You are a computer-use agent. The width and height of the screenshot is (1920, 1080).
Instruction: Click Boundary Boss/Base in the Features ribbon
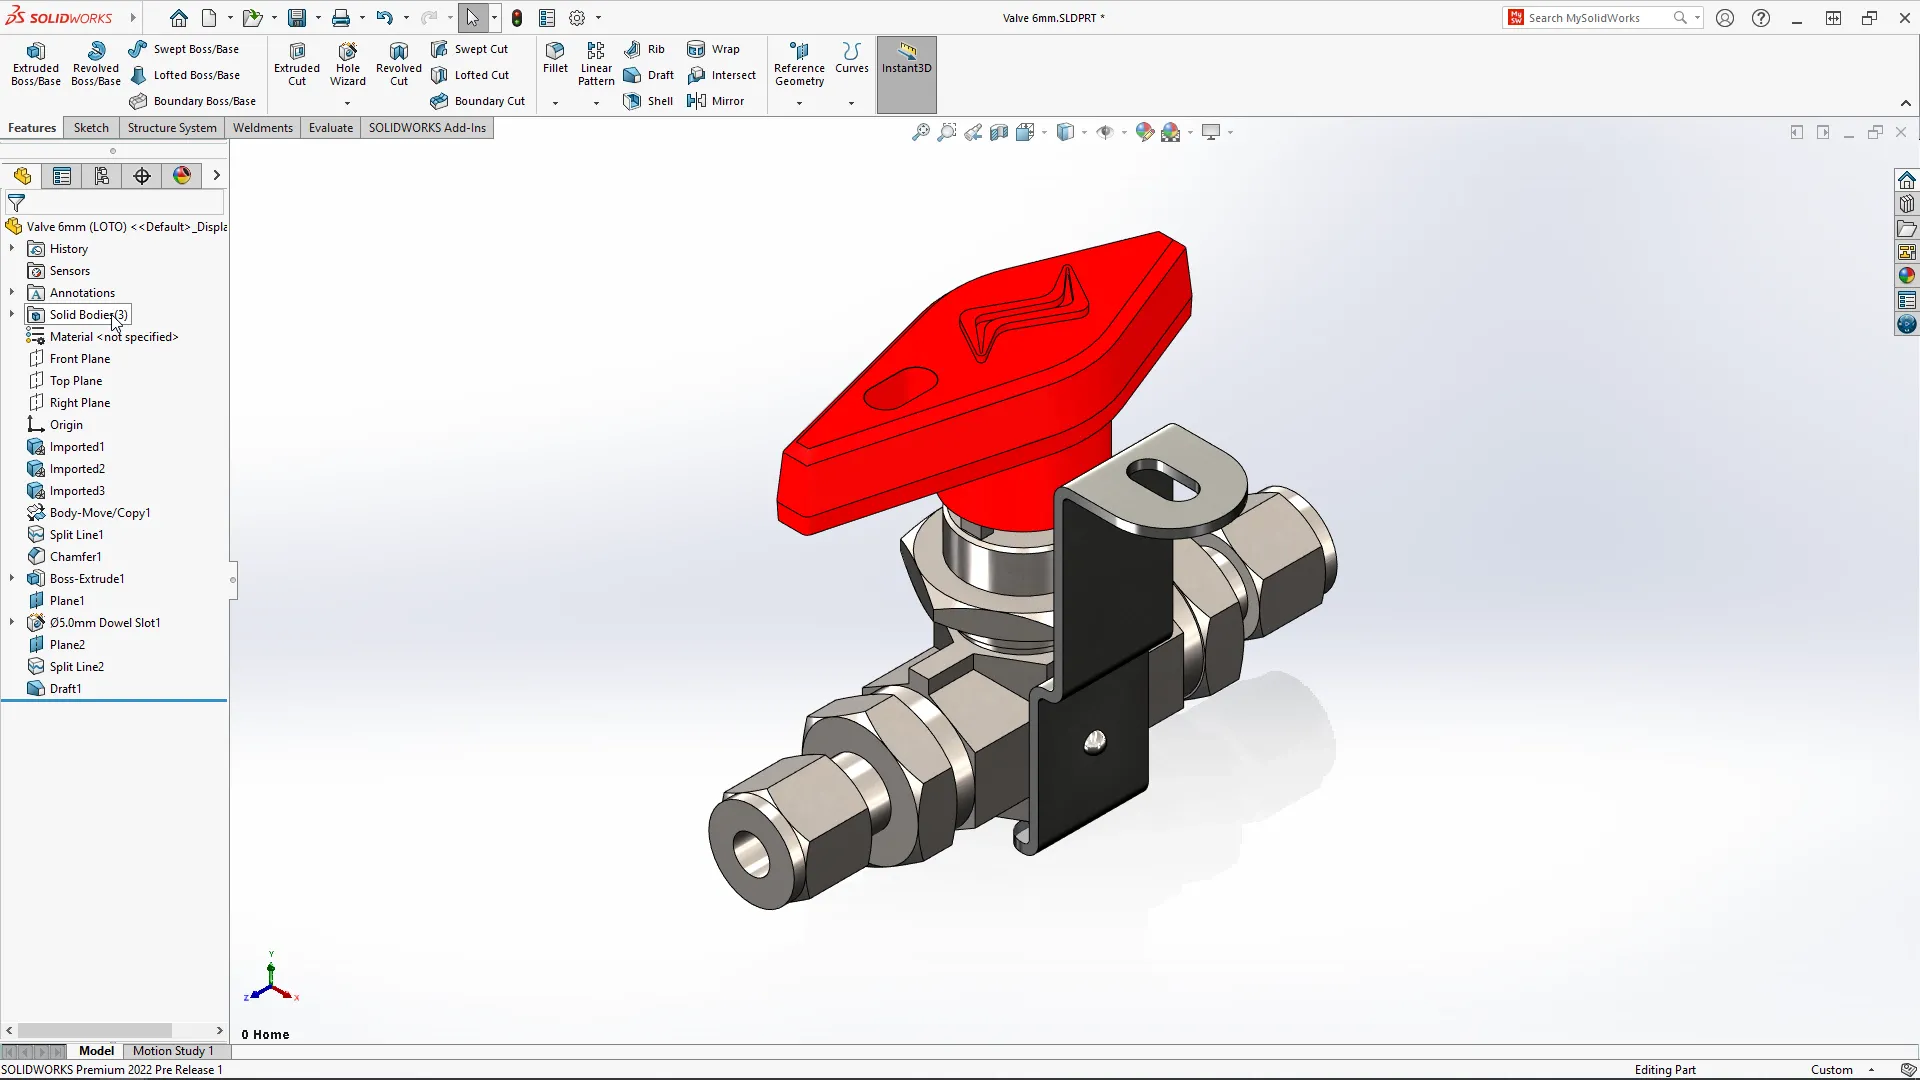click(192, 100)
